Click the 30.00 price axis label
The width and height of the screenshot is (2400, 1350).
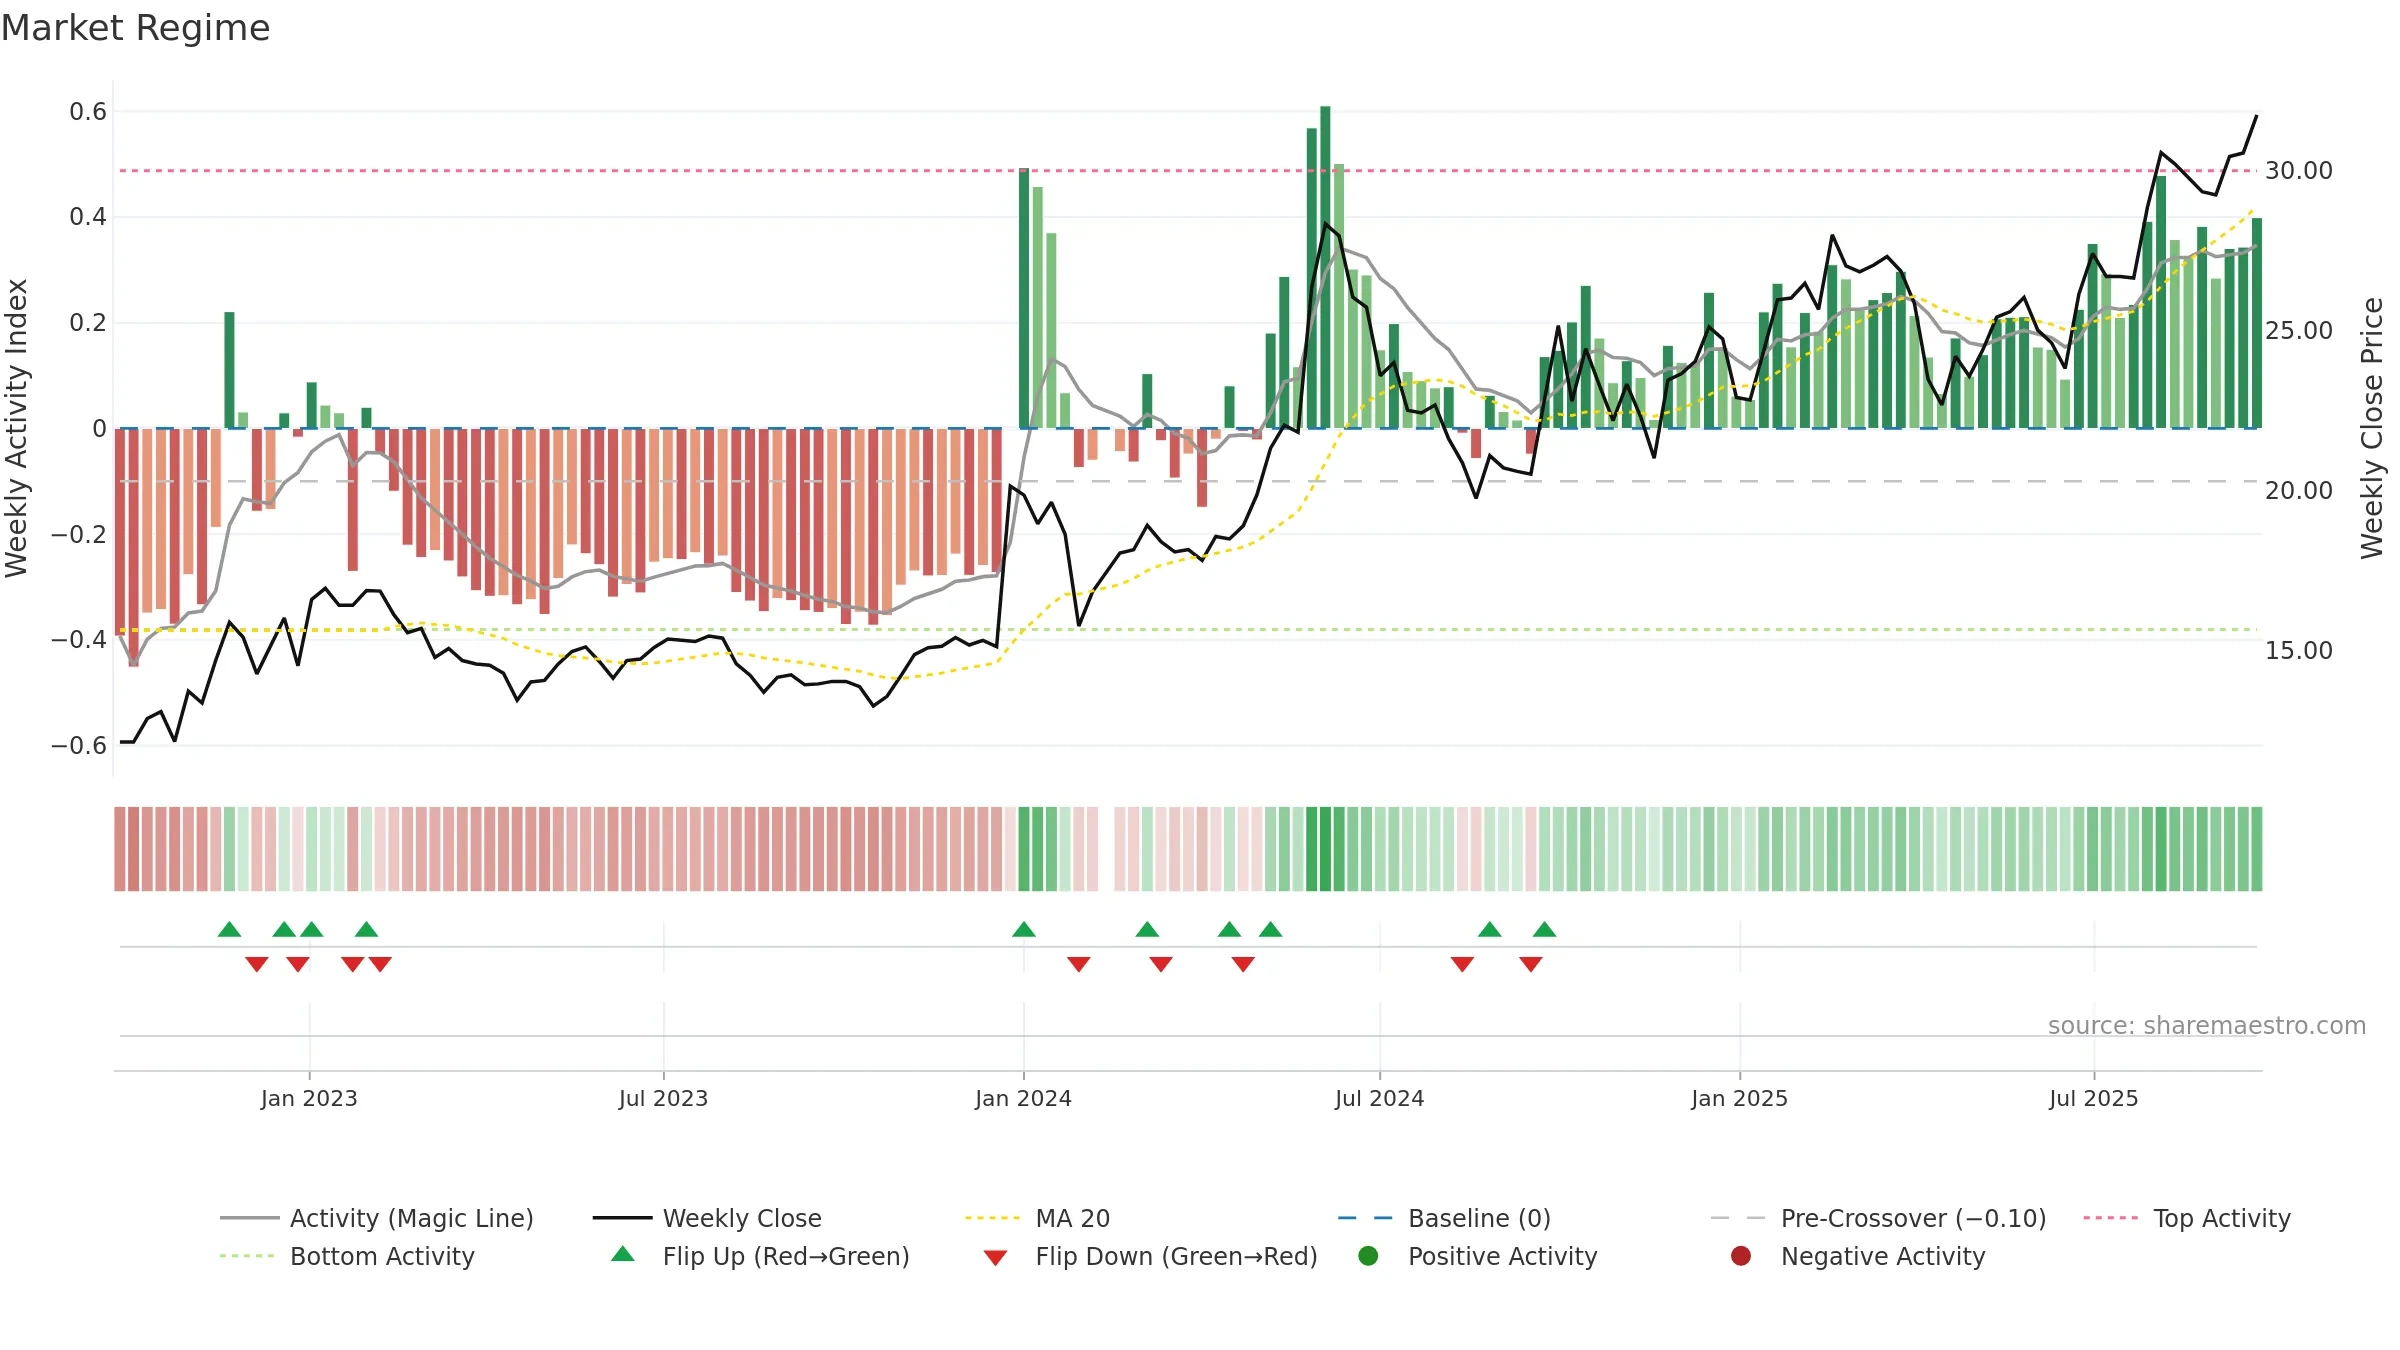2299,170
